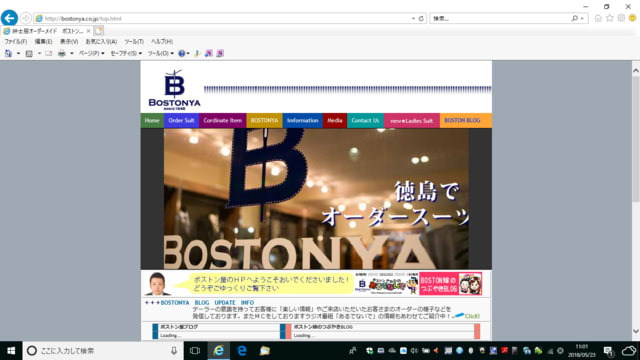Open the new★Ladies Suit navigation item
Screen dimensions: 640x360
[412, 120]
